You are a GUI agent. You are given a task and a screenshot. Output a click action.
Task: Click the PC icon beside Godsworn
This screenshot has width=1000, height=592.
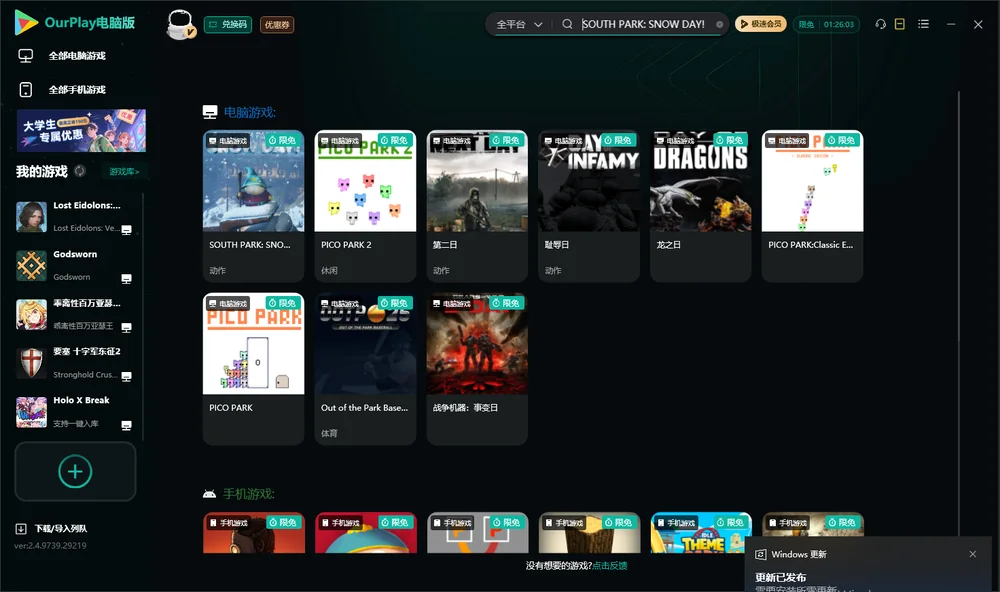point(126,279)
